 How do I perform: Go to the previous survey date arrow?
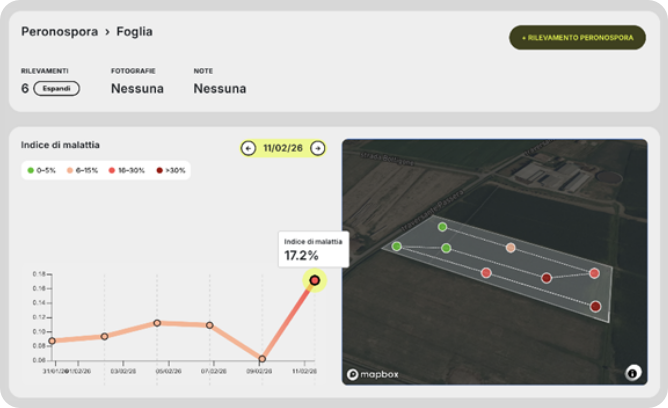[x=249, y=148]
